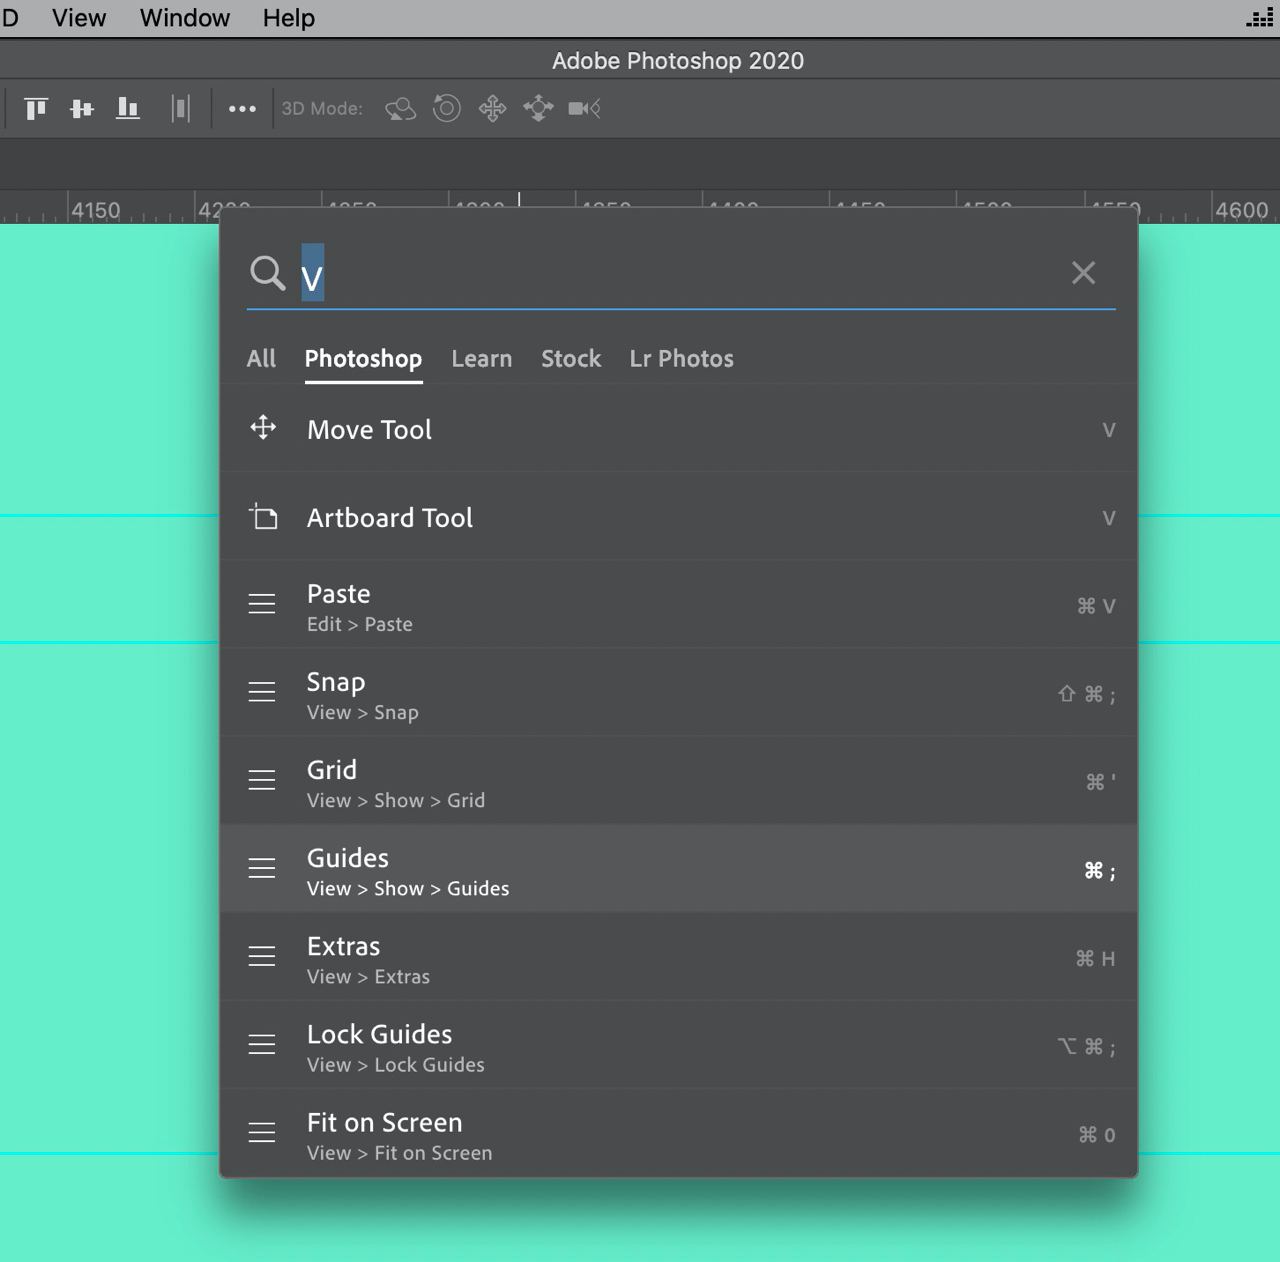Select the 3D slide object icon
This screenshot has height=1262, width=1280.
point(538,108)
